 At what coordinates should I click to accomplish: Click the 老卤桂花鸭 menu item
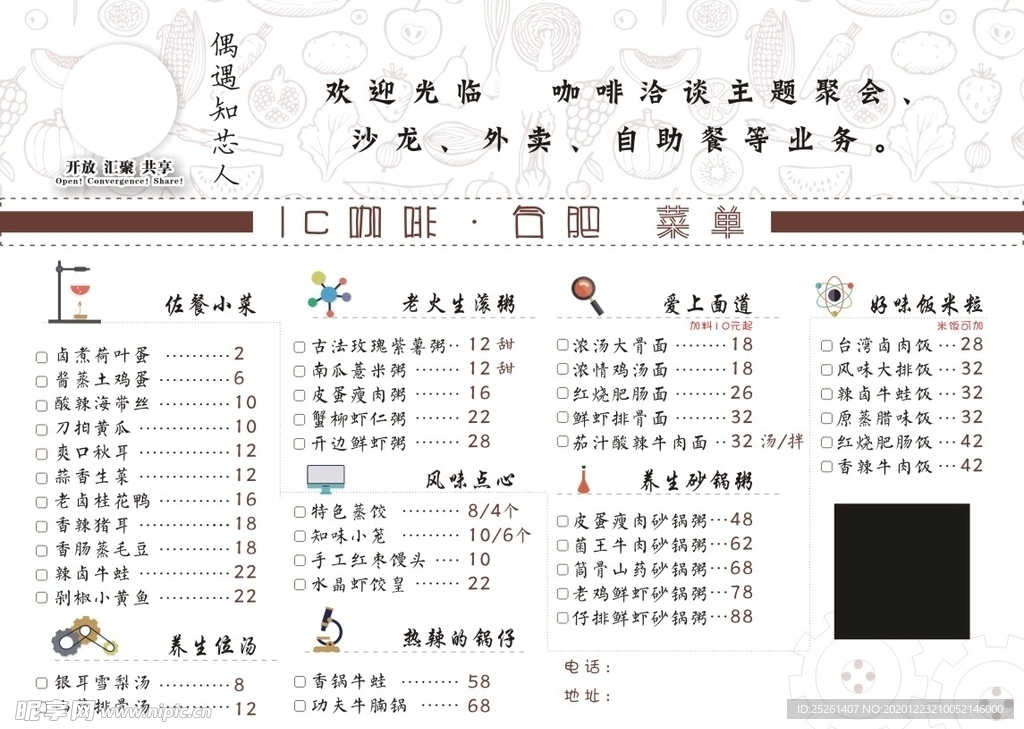[x=103, y=501]
